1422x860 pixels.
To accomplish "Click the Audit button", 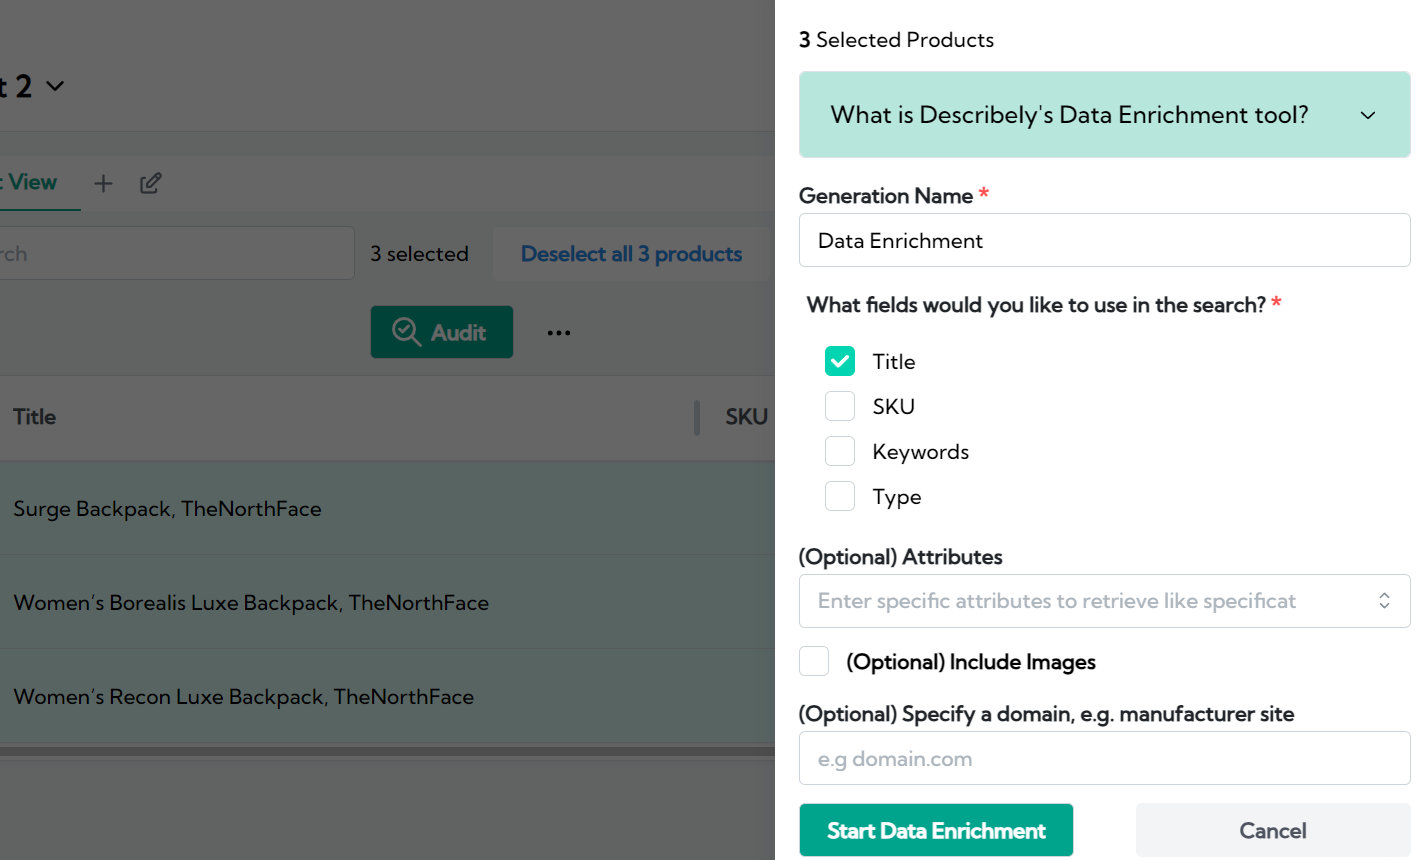I will [442, 332].
